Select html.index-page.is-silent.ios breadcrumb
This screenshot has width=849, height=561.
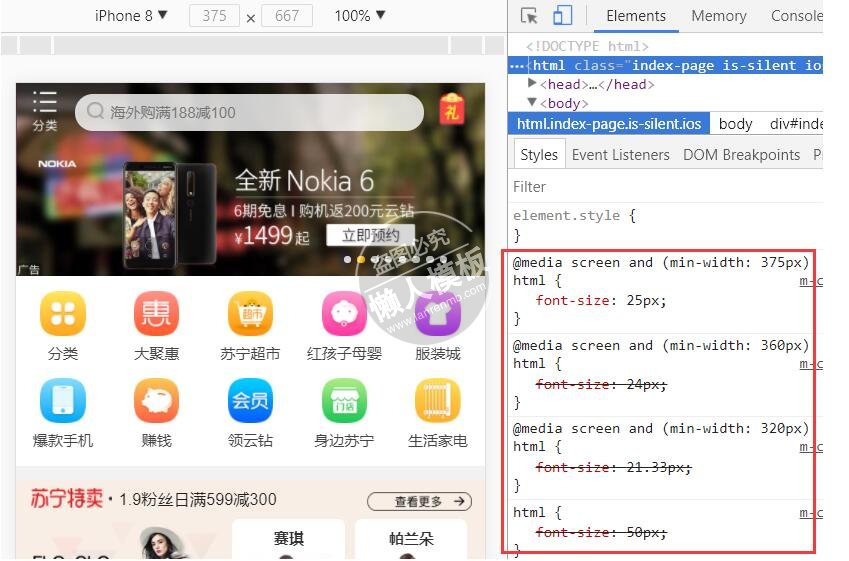[609, 124]
